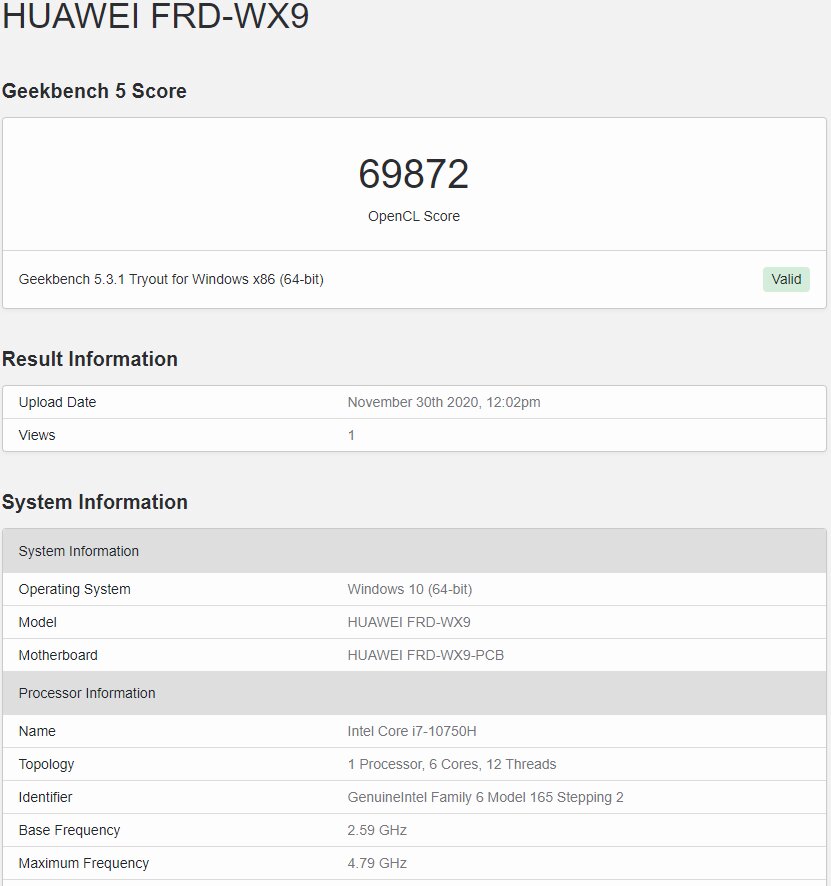The image size is (831, 886).
Task: Click the 69872 OpenCL score number
Action: tap(414, 173)
